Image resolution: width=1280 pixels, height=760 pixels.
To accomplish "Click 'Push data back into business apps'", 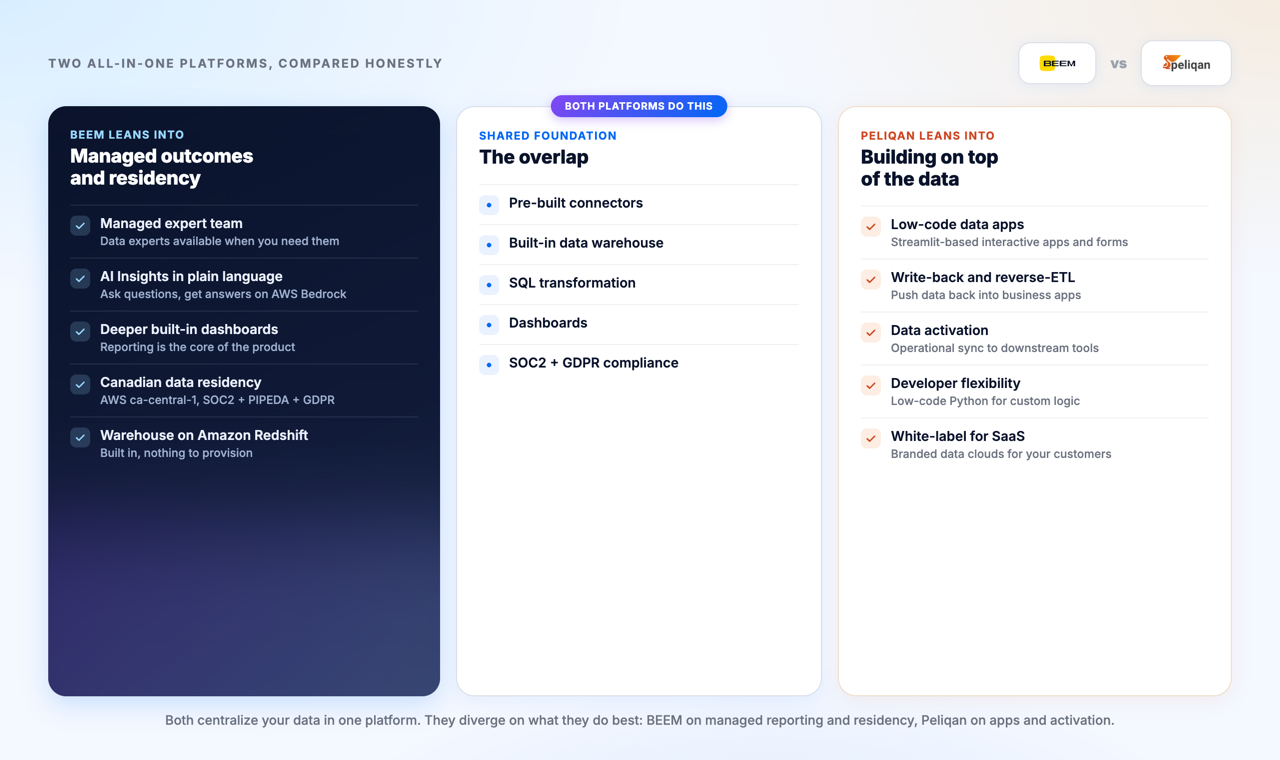I will (x=986, y=296).
